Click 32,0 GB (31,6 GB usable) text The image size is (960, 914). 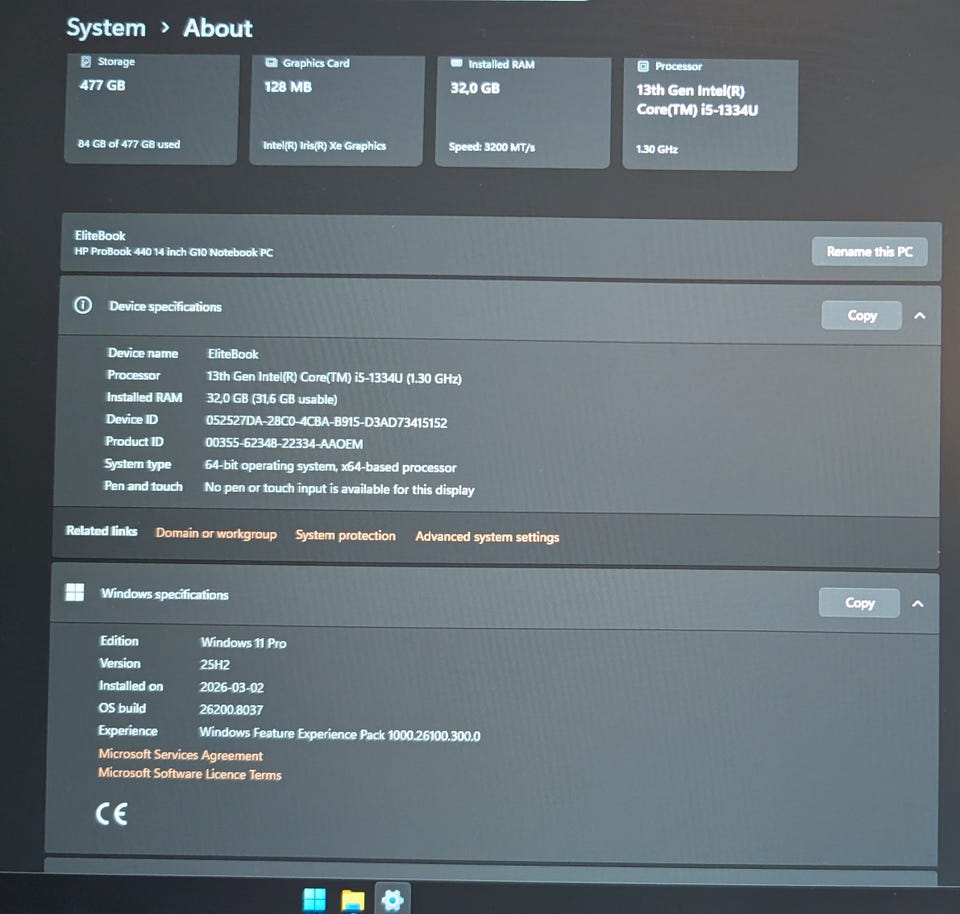(x=272, y=399)
